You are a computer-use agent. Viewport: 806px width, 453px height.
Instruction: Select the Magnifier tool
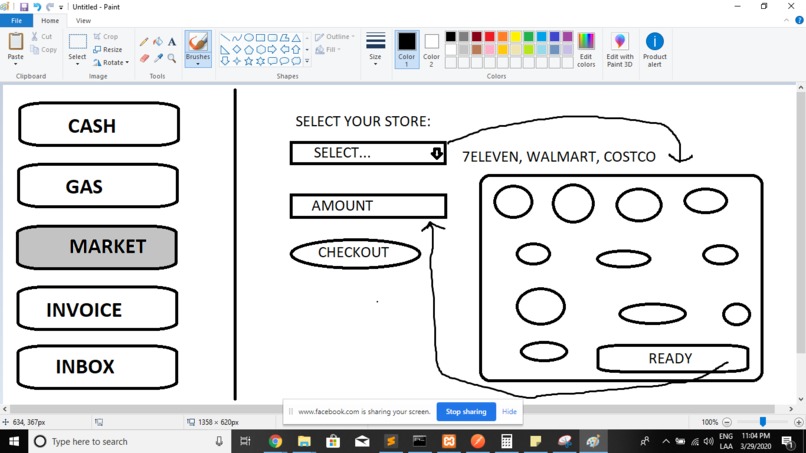172,59
